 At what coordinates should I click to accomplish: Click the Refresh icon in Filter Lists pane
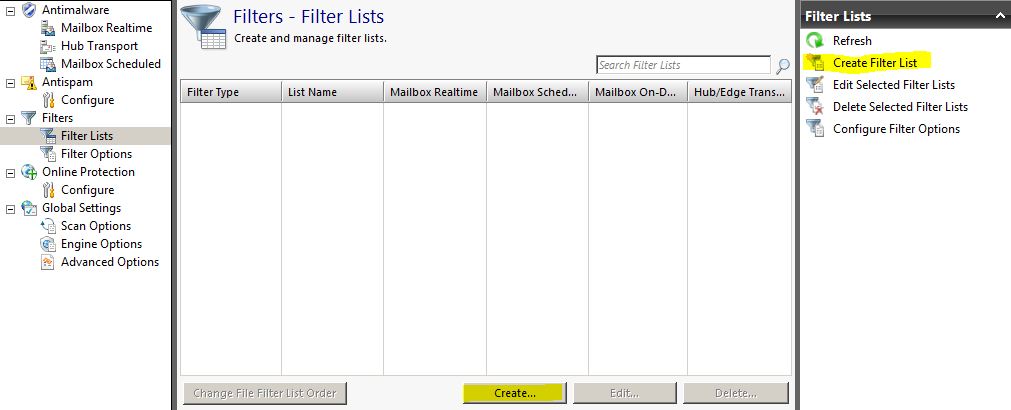point(815,41)
